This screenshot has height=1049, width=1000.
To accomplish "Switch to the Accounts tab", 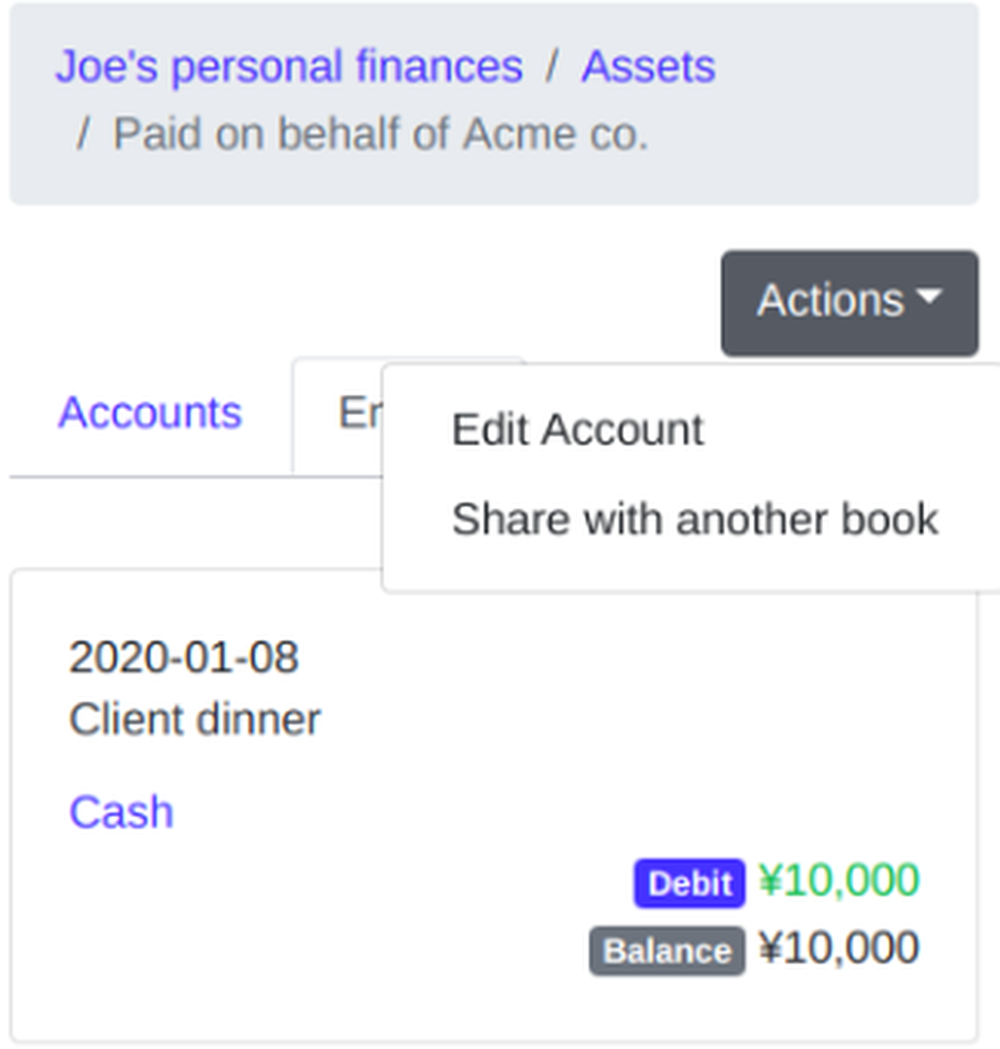I will click(150, 412).
